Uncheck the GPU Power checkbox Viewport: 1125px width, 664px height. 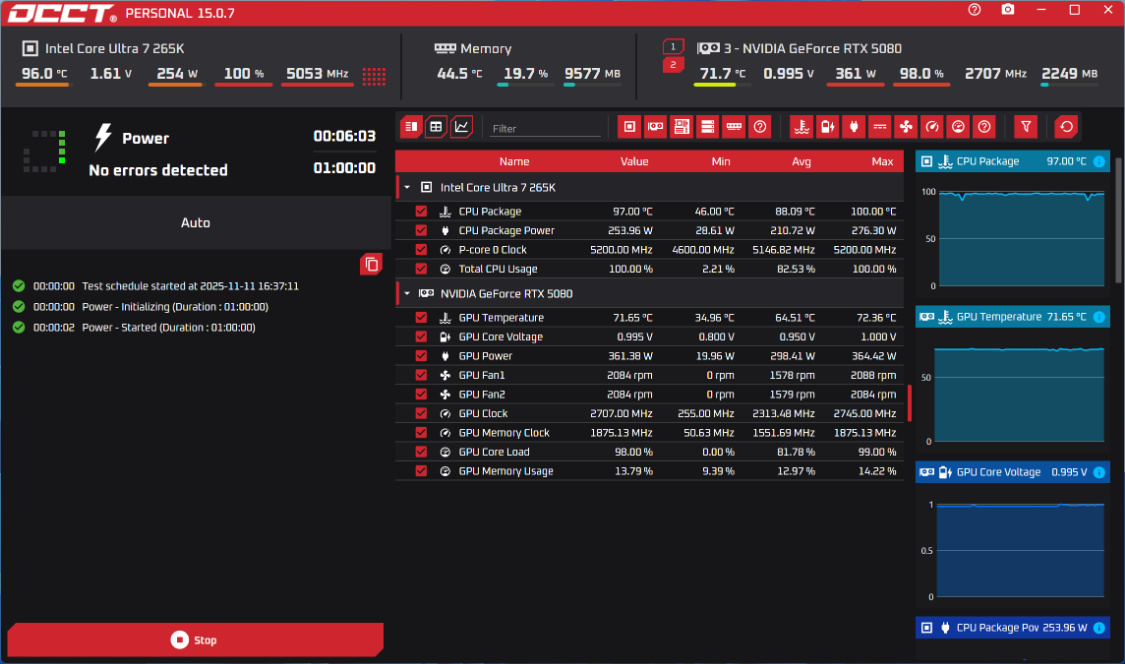coord(421,355)
